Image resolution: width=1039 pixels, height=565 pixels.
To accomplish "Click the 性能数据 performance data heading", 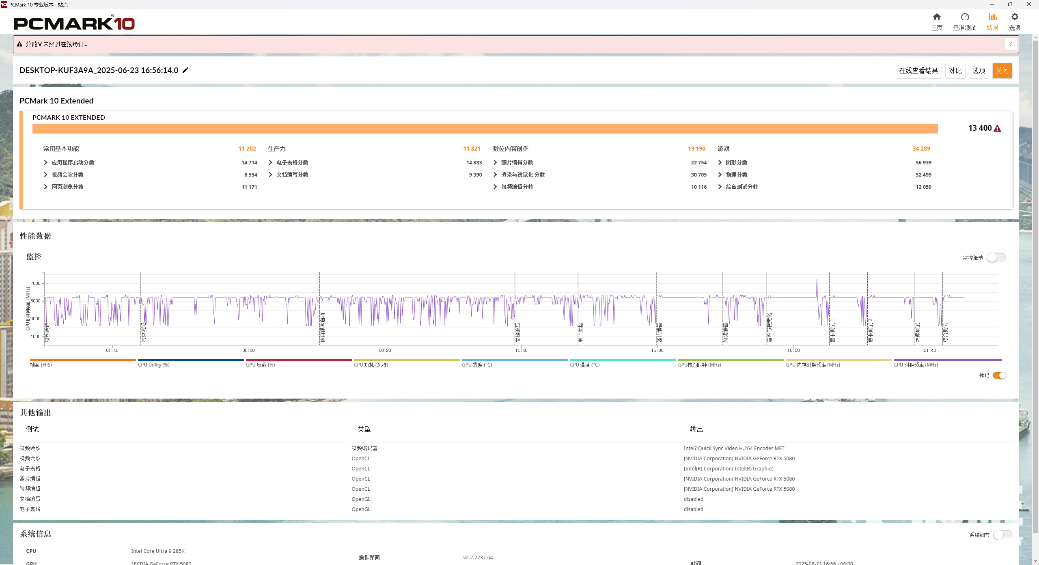I will (x=35, y=236).
